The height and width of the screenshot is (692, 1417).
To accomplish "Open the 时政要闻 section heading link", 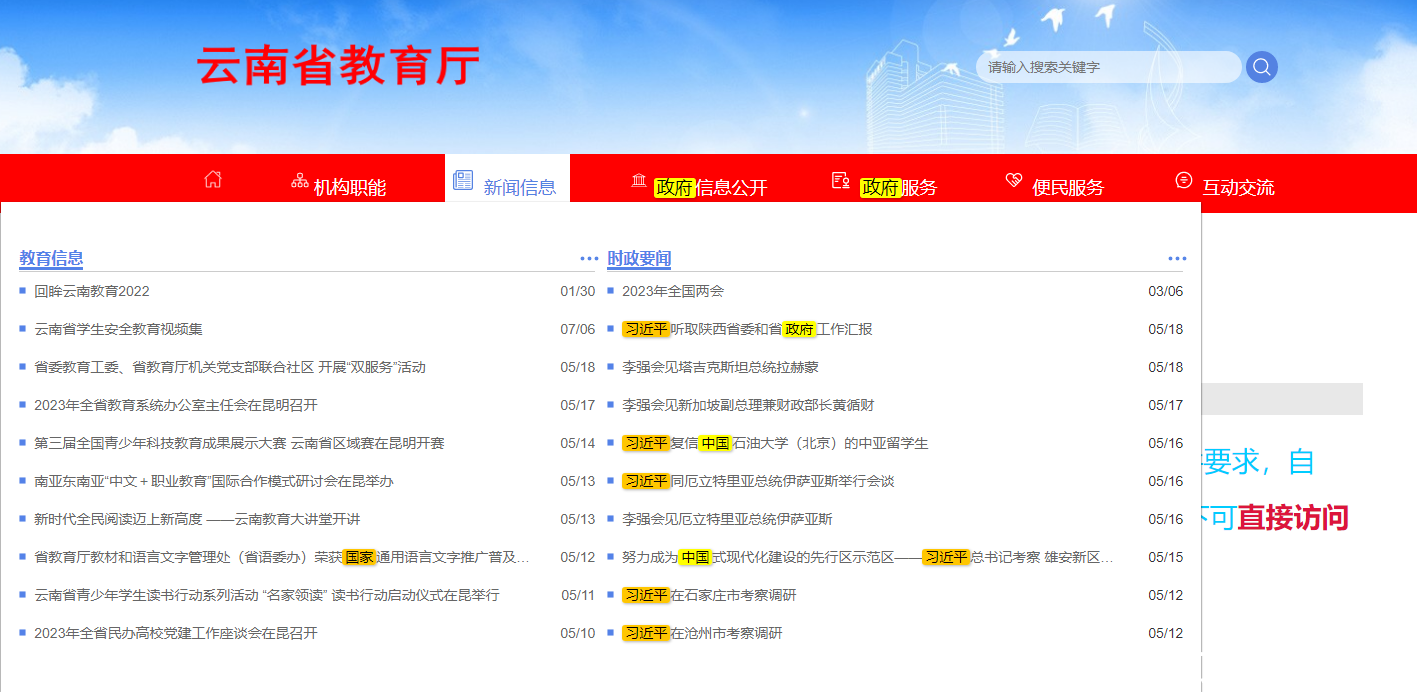I will click(x=640, y=257).
